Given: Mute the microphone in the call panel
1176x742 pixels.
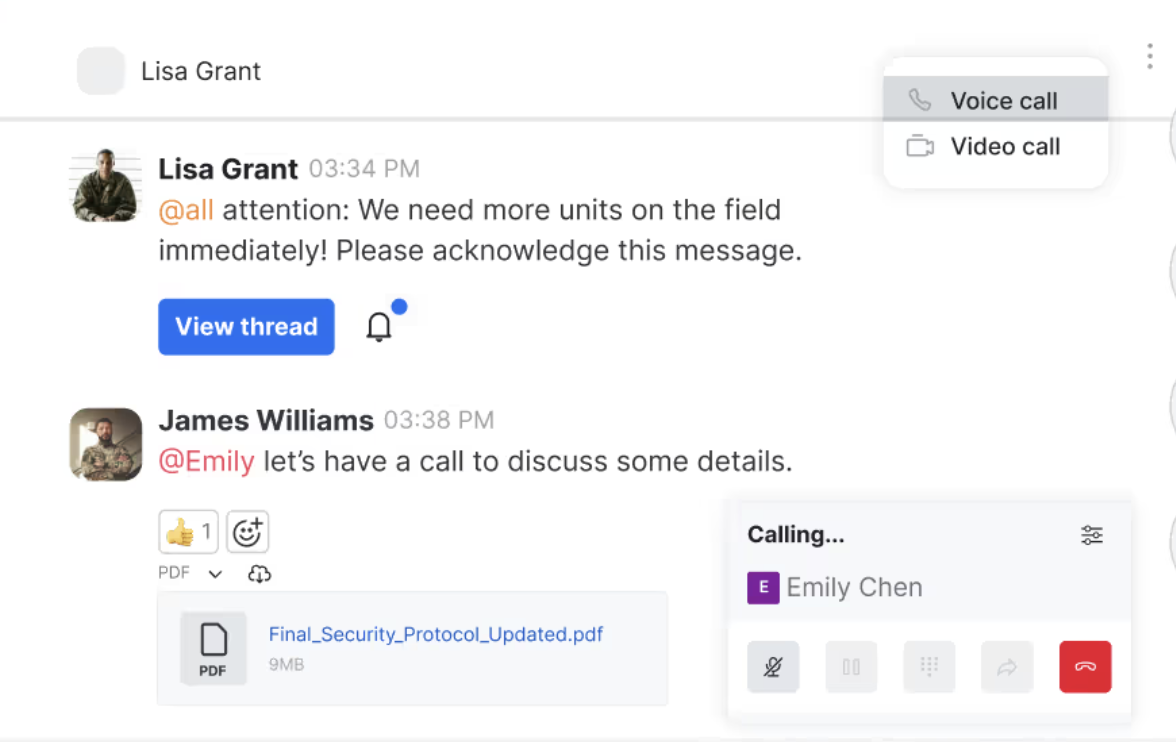Looking at the screenshot, I should (x=773, y=667).
